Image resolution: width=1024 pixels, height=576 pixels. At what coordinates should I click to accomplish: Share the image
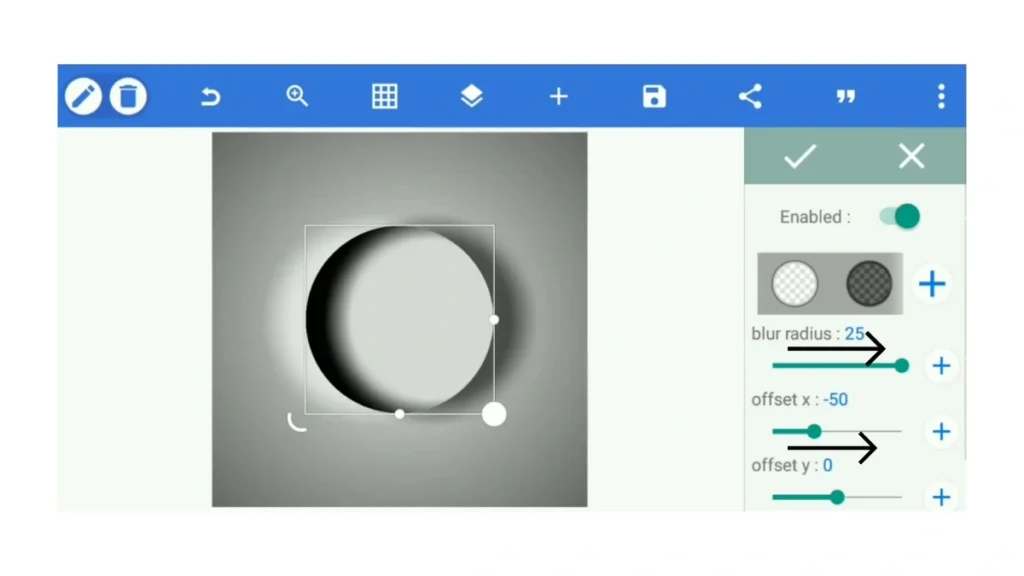pyautogui.click(x=750, y=96)
